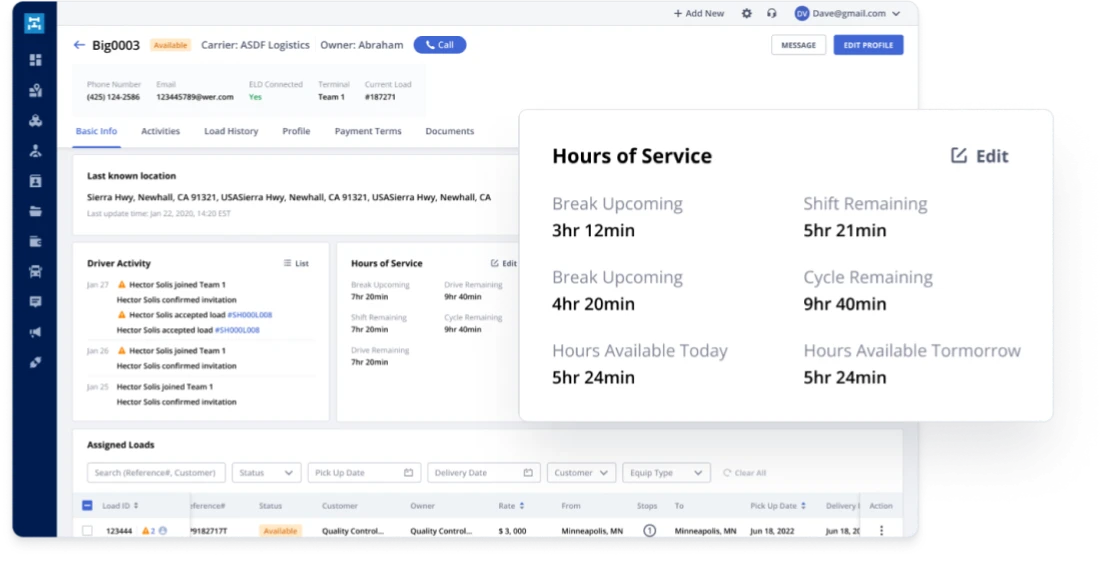Expand the Status filter dropdown
Screen dimensions: 1100x564
[266, 473]
